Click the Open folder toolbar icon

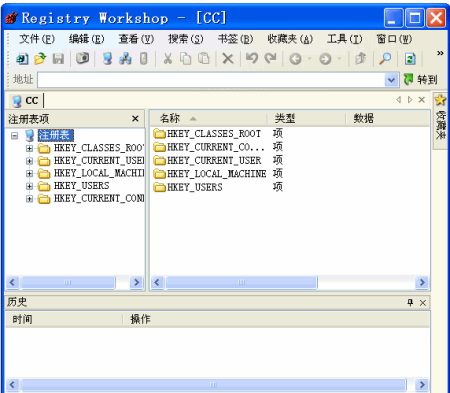pos(40,59)
